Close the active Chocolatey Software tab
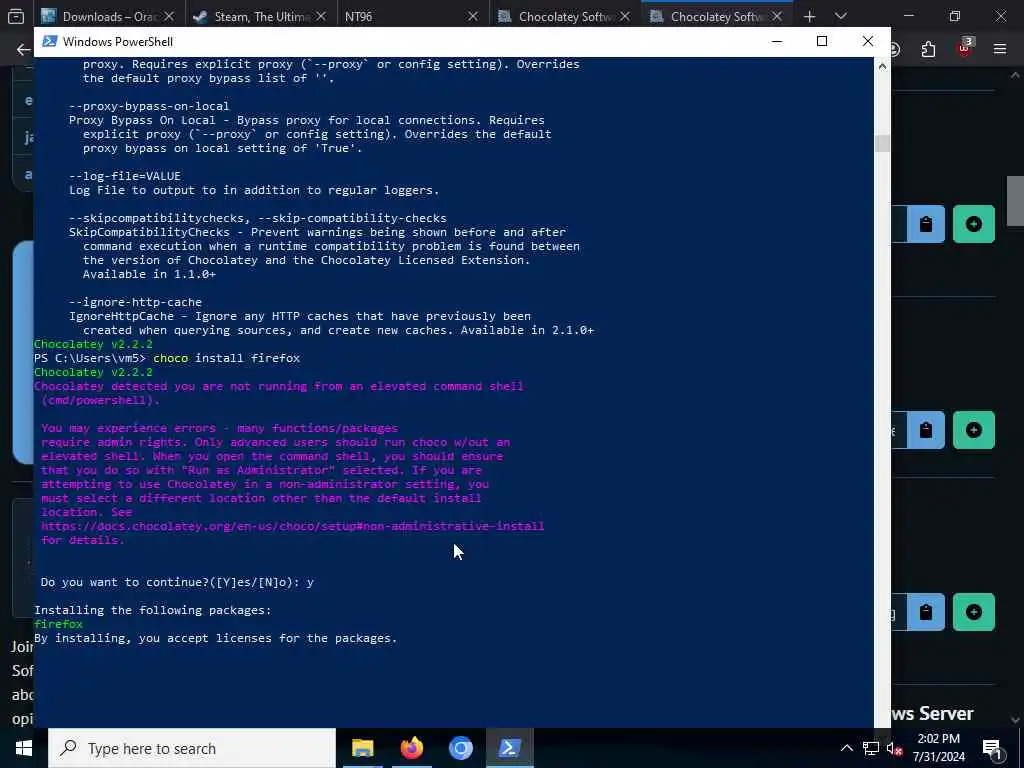This screenshot has width=1024, height=768. click(x=777, y=16)
